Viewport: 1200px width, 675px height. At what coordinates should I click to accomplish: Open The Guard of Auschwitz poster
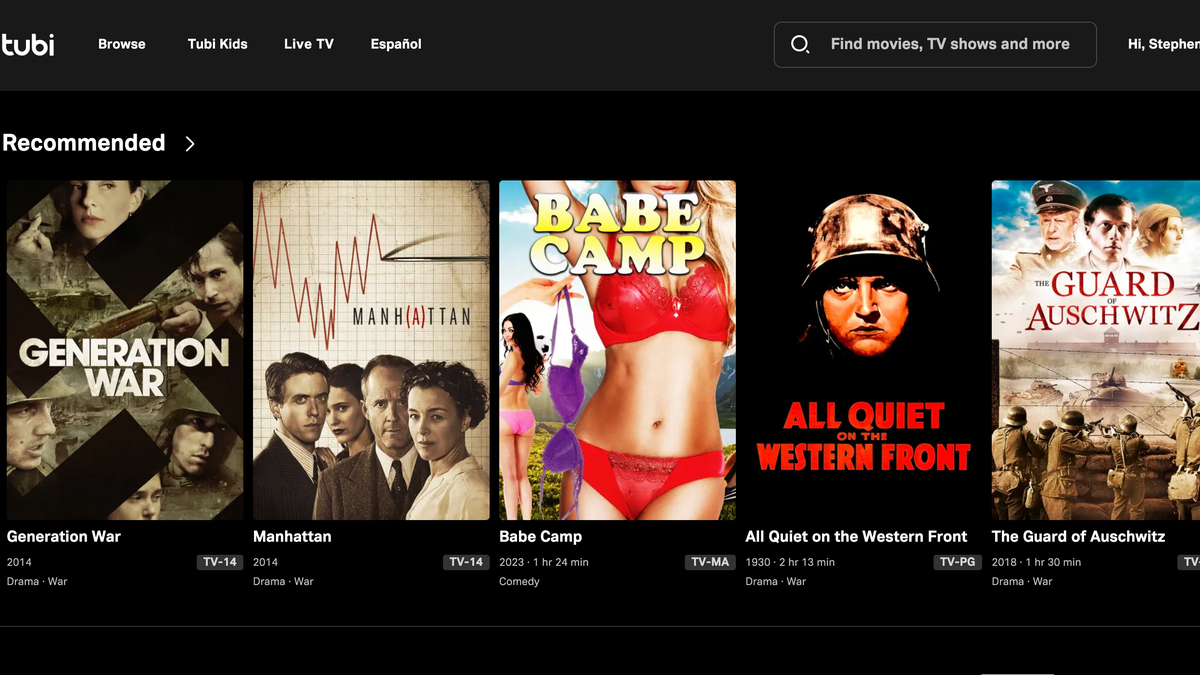coord(1096,350)
